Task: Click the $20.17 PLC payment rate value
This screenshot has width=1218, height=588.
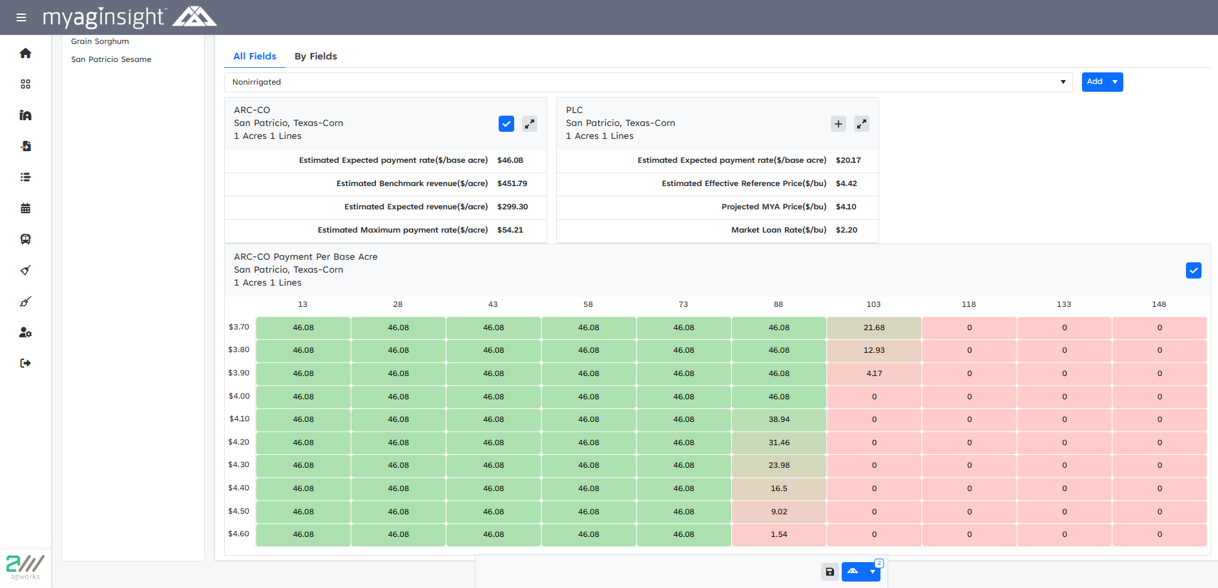Action: point(848,160)
